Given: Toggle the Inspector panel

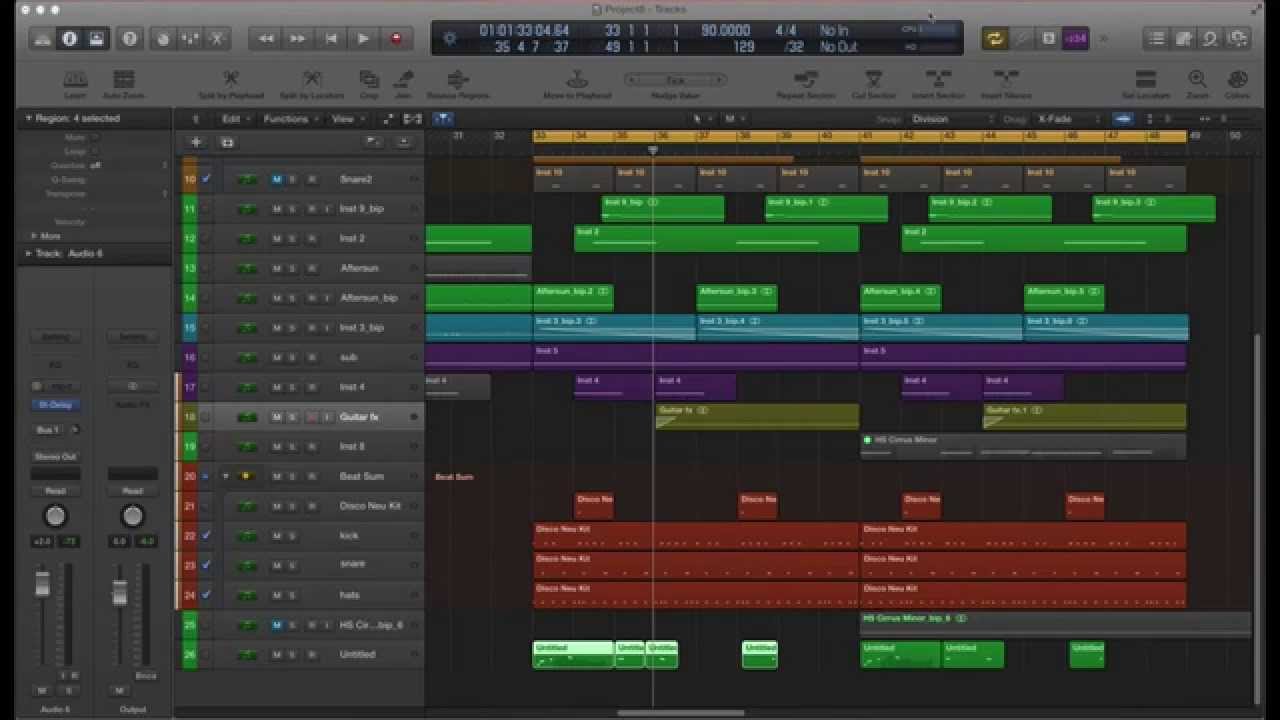Looking at the screenshot, I should pyautogui.click(x=69, y=39).
